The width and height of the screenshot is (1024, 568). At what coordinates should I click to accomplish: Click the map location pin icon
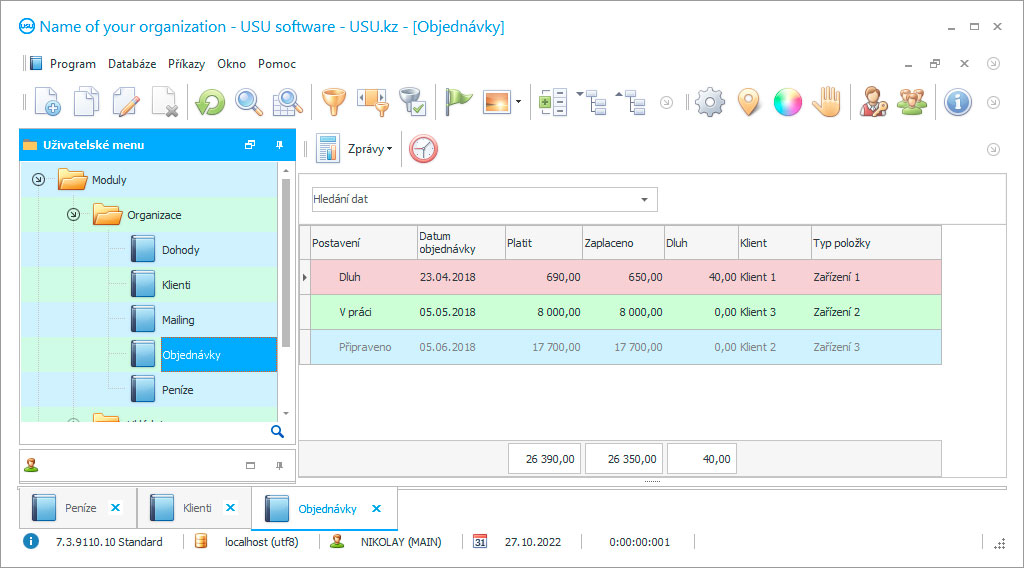pos(749,102)
